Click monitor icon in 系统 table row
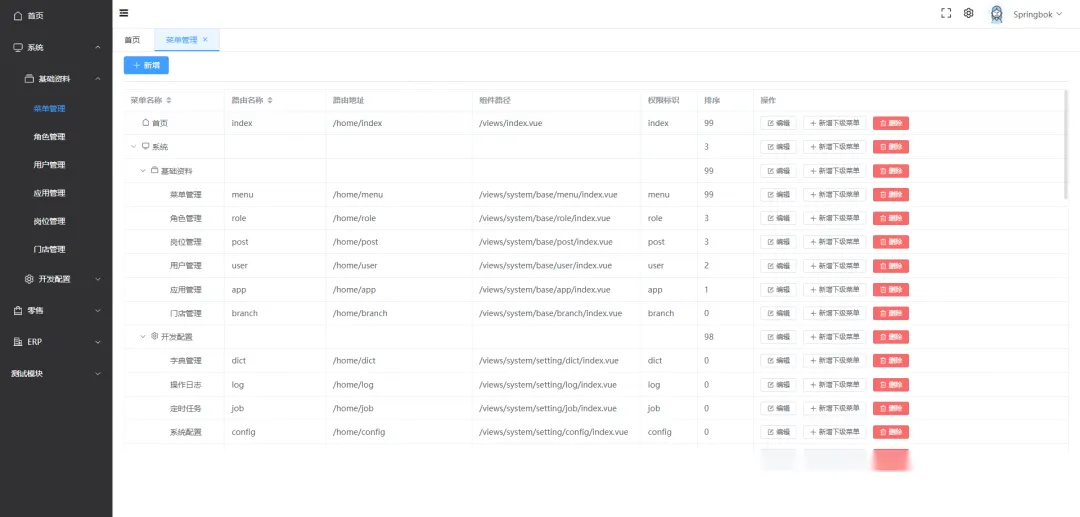1080x517 pixels. tap(145, 147)
